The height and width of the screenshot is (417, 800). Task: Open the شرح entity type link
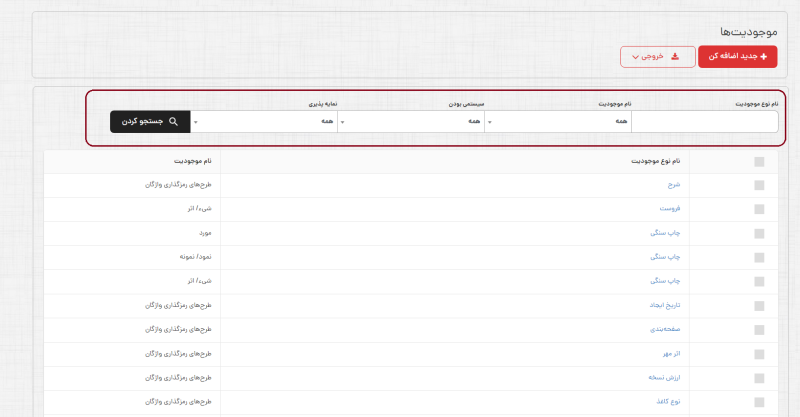(672, 185)
